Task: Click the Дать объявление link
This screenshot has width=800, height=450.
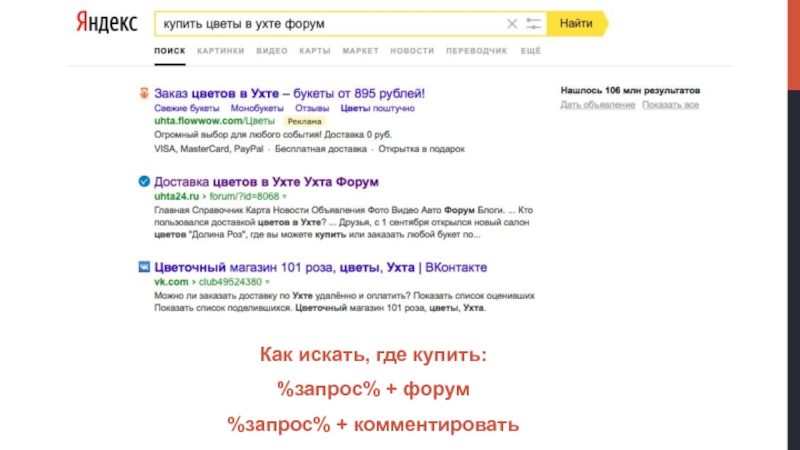Action: (x=597, y=105)
